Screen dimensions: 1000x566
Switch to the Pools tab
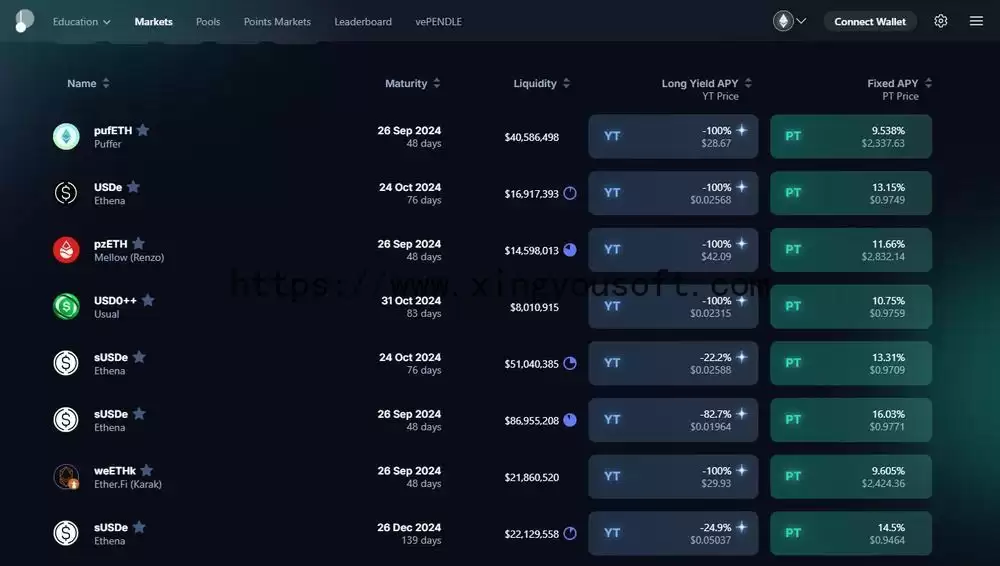(208, 22)
